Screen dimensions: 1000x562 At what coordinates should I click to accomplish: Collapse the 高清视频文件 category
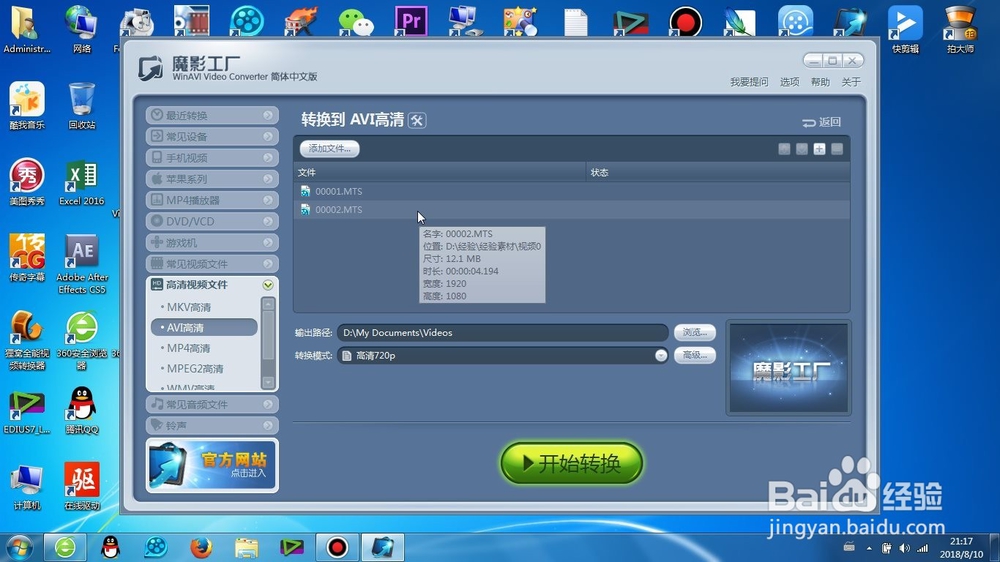coord(212,285)
